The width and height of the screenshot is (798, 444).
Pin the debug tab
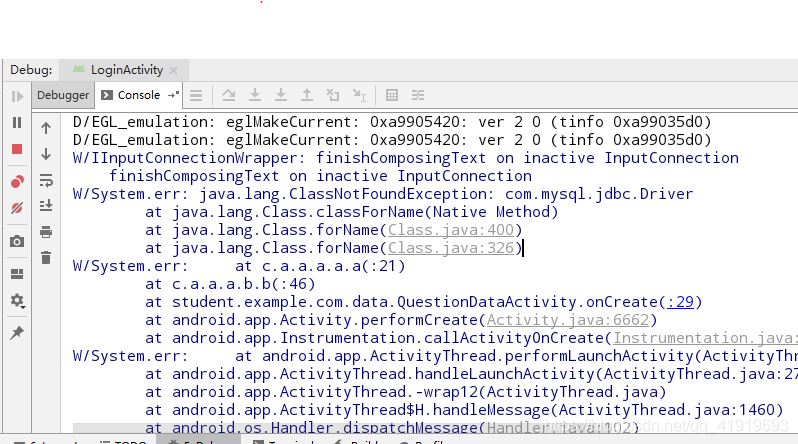(x=17, y=333)
